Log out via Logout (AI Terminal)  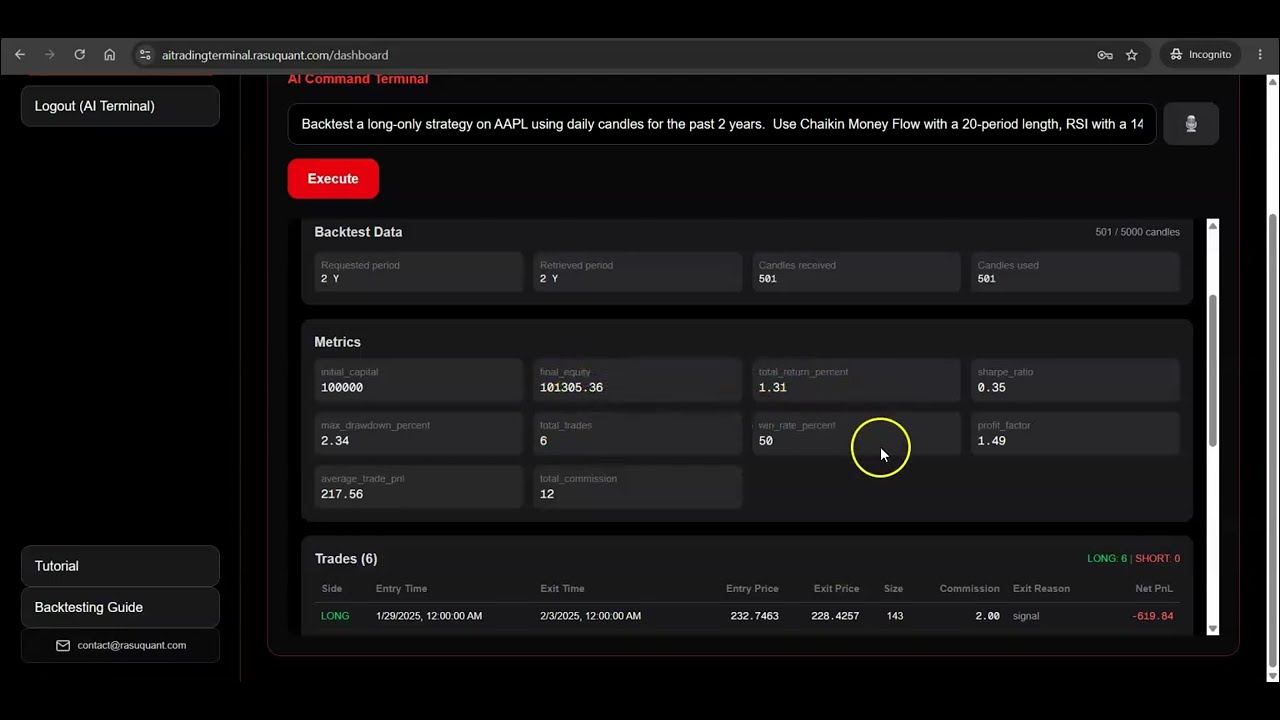coord(120,106)
